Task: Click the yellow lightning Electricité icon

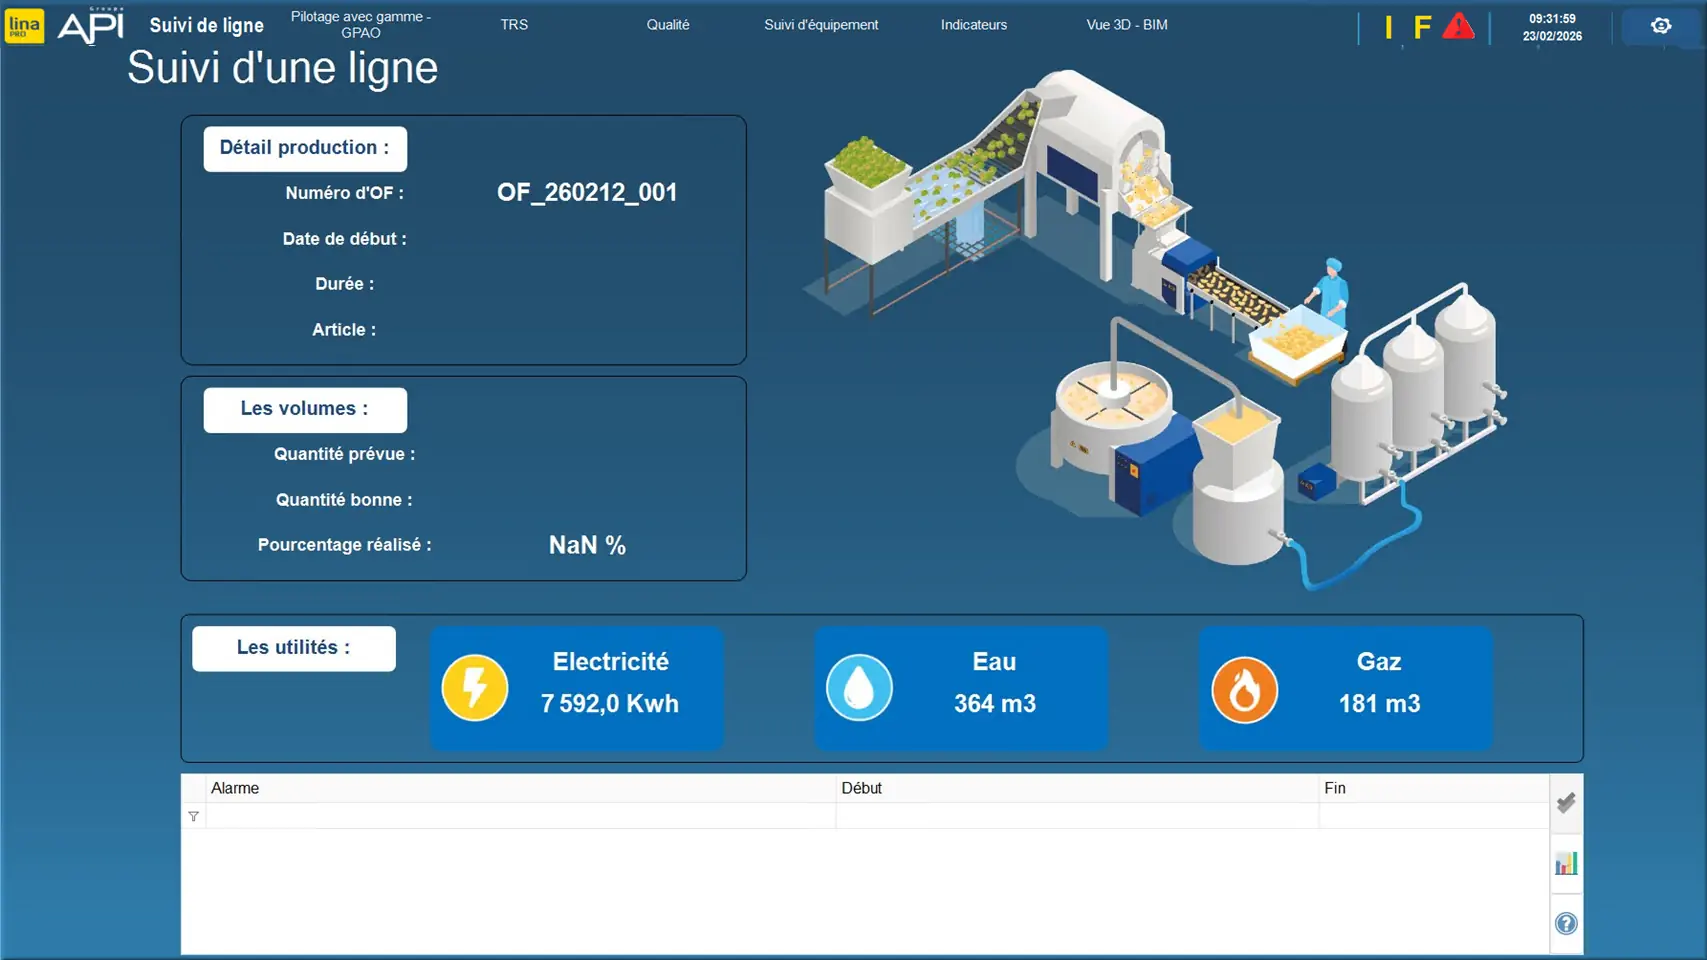Action: [475, 688]
